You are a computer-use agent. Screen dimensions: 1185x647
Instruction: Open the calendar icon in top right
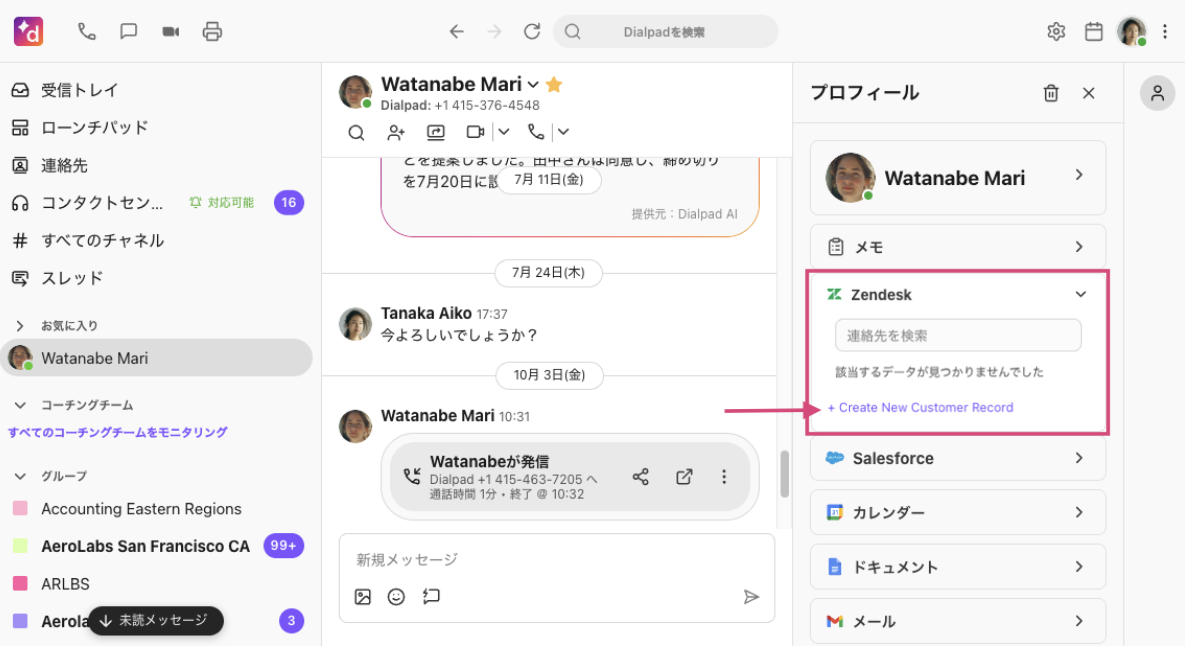(x=1094, y=32)
